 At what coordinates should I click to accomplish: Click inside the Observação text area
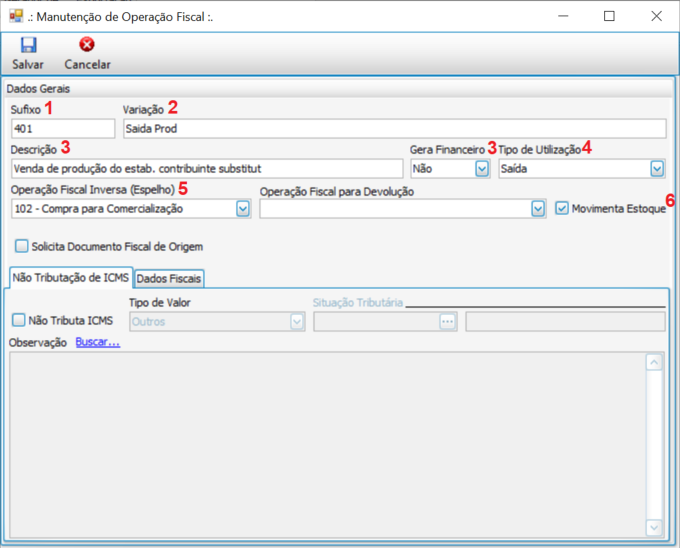click(327, 445)
